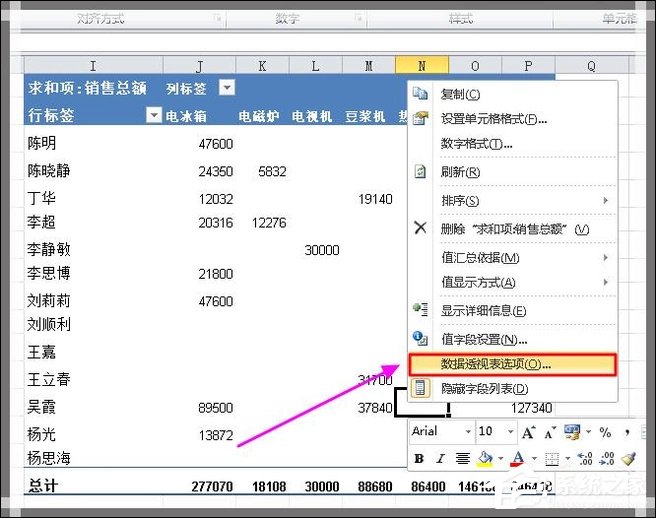Apply red font color button
Image resolution: width=656 pixels, height=518 pixels.
click(x=517, y=459)
